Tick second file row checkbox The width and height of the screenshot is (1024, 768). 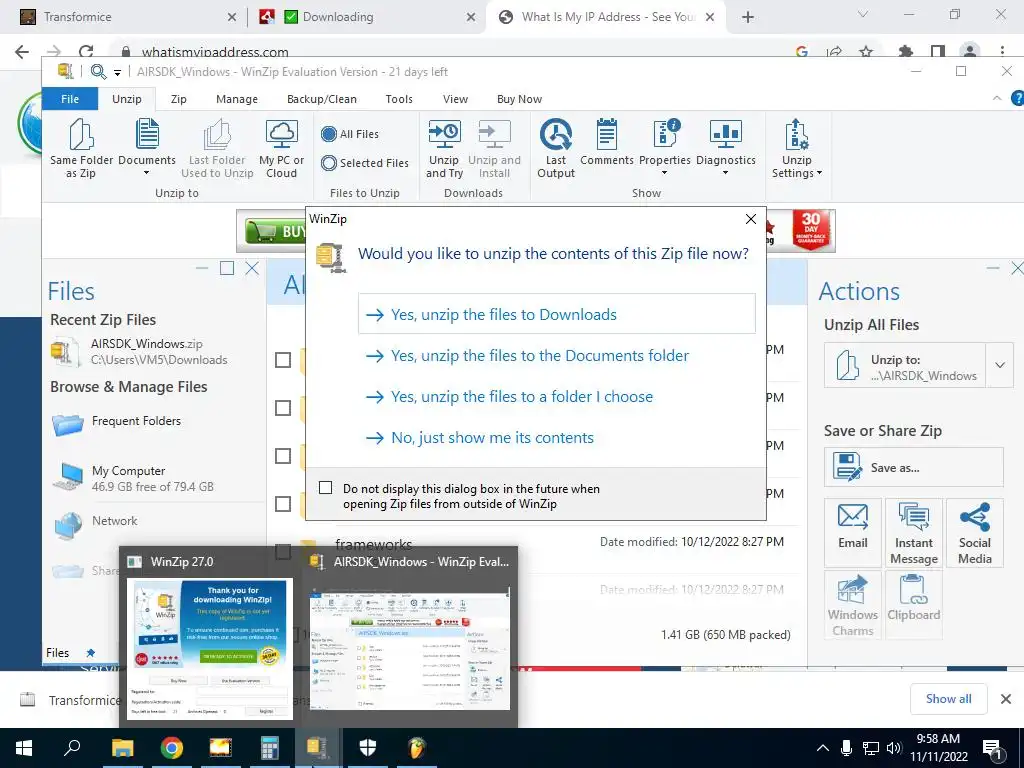click(x=283, y=408)
